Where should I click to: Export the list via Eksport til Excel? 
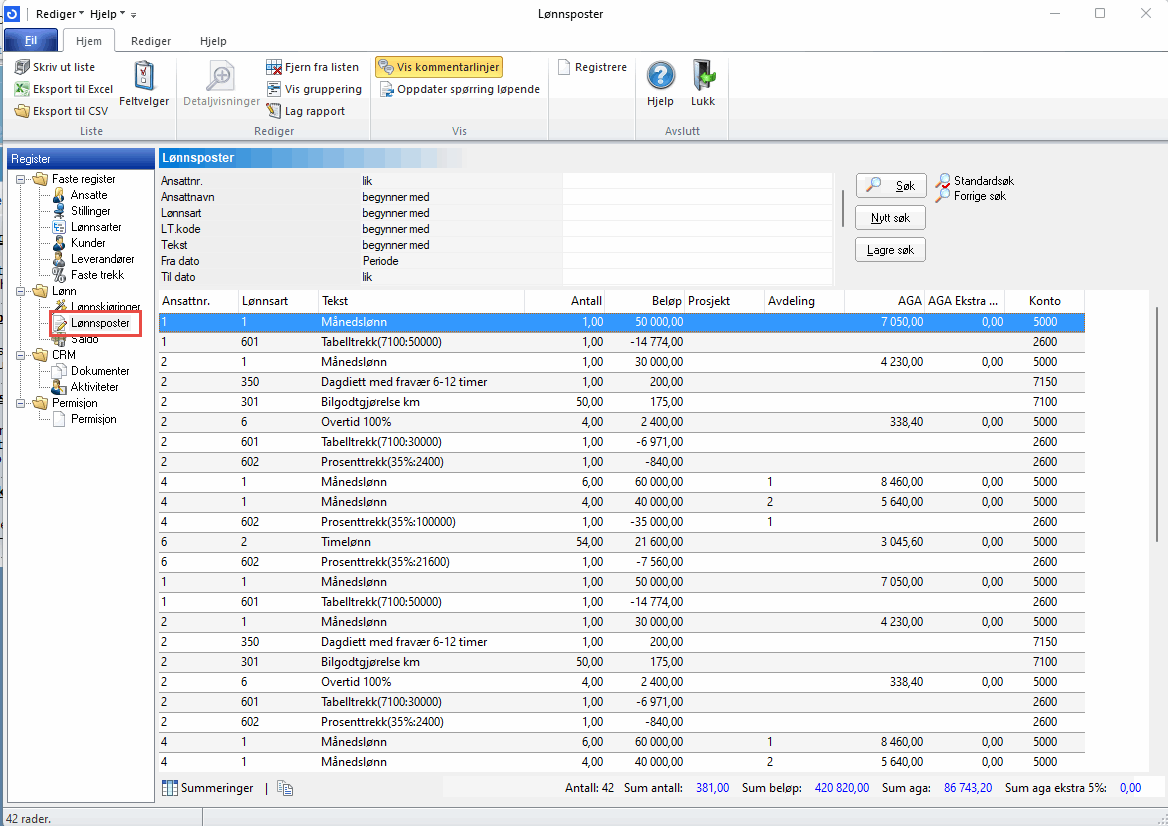(x=63, y=89)
